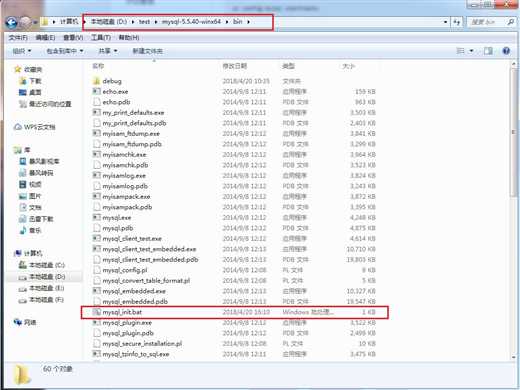
Task: Click the echo.exe application icon
Action: tap(96, 91)
